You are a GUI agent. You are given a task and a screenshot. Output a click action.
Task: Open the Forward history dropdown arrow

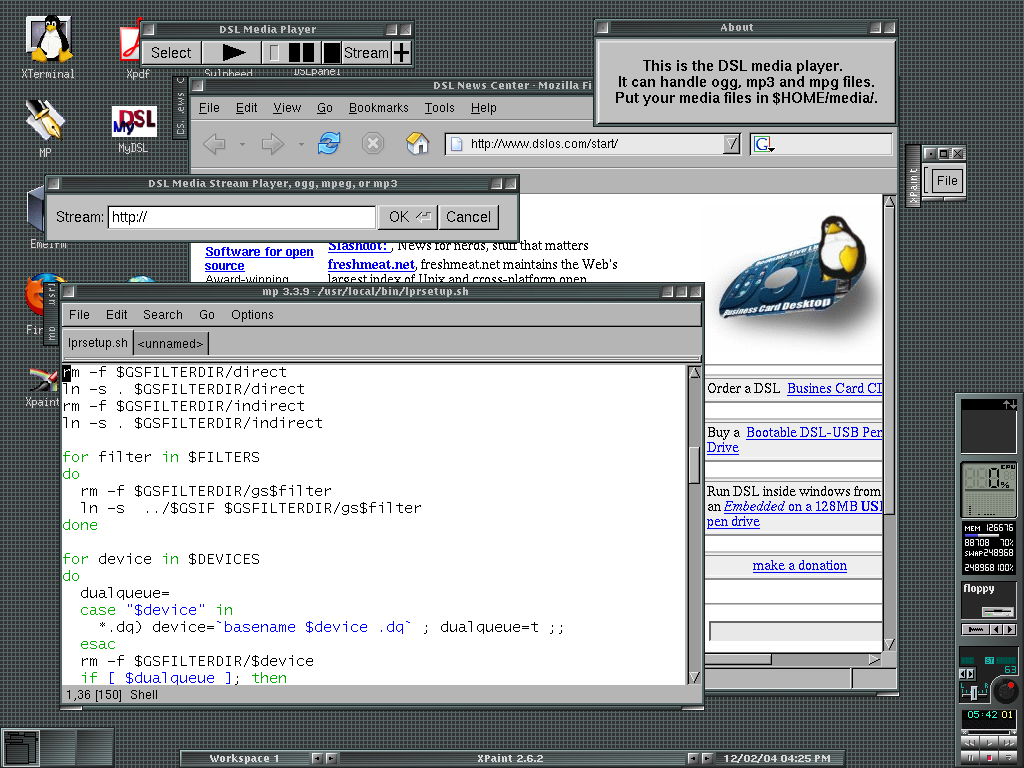point(301,144)
